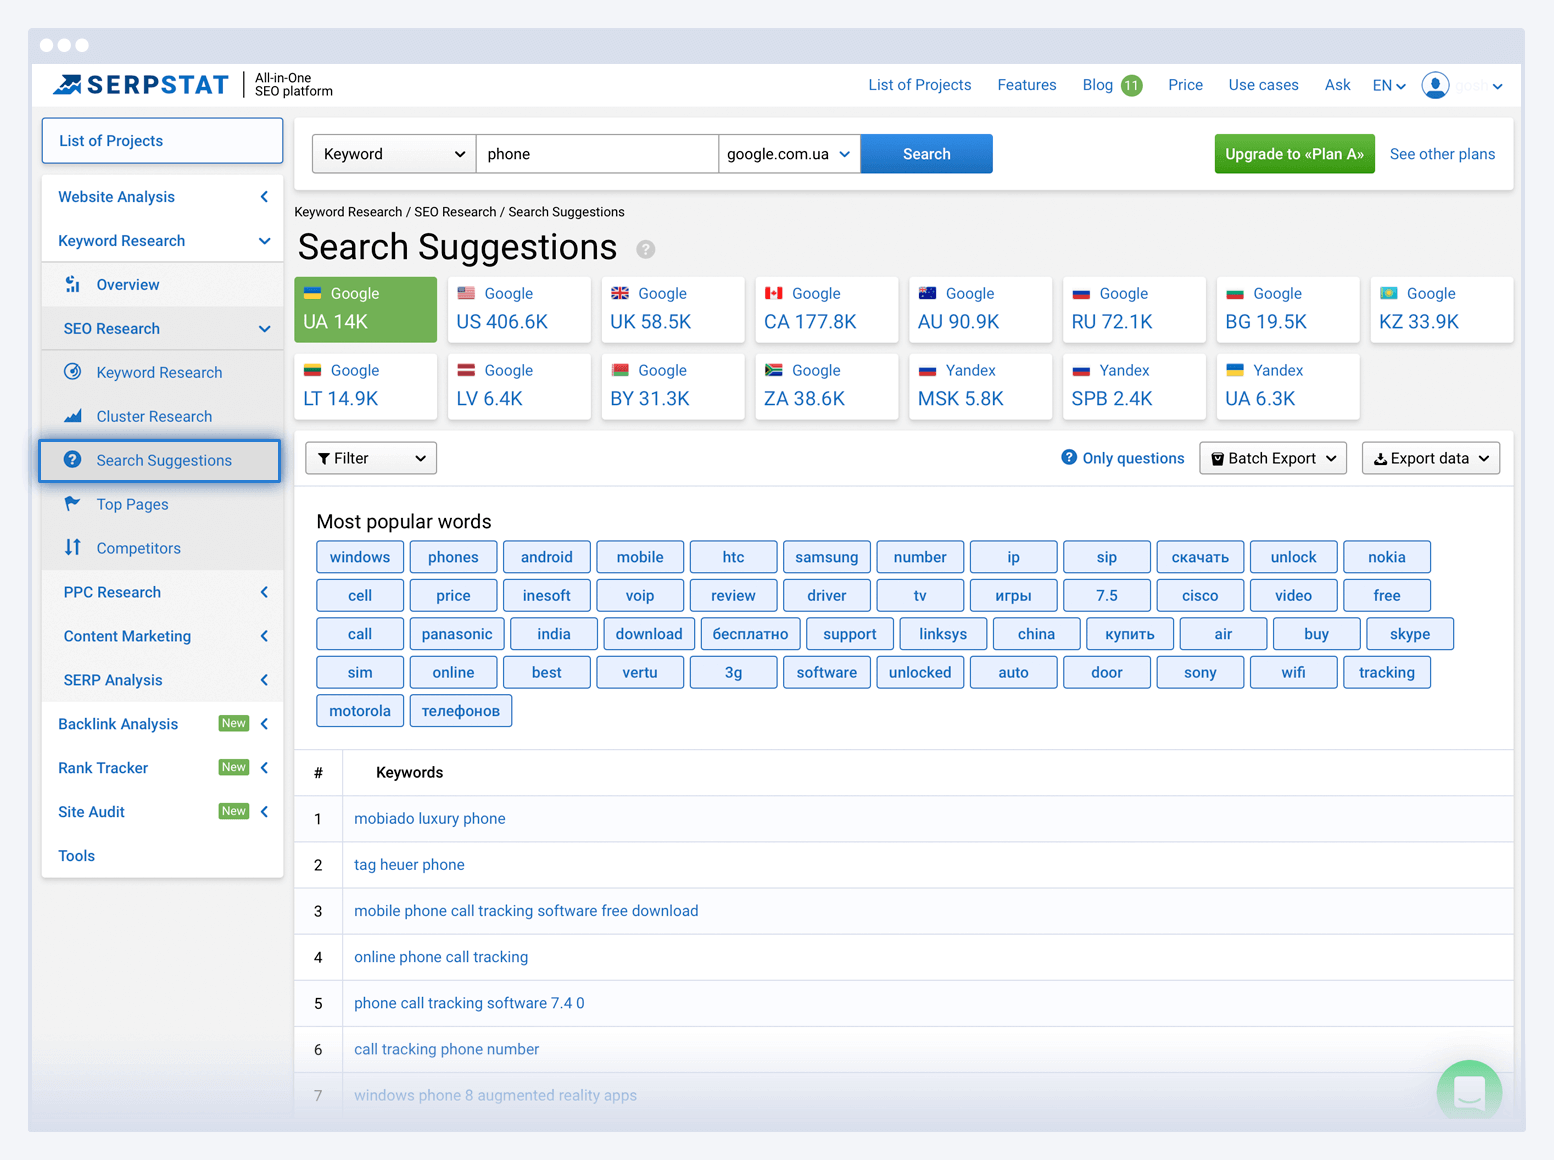This screenshot has width=1554, height=1160.
Task: Select the Yandex MSK 5.8K database
Action: tap(980, 386)
